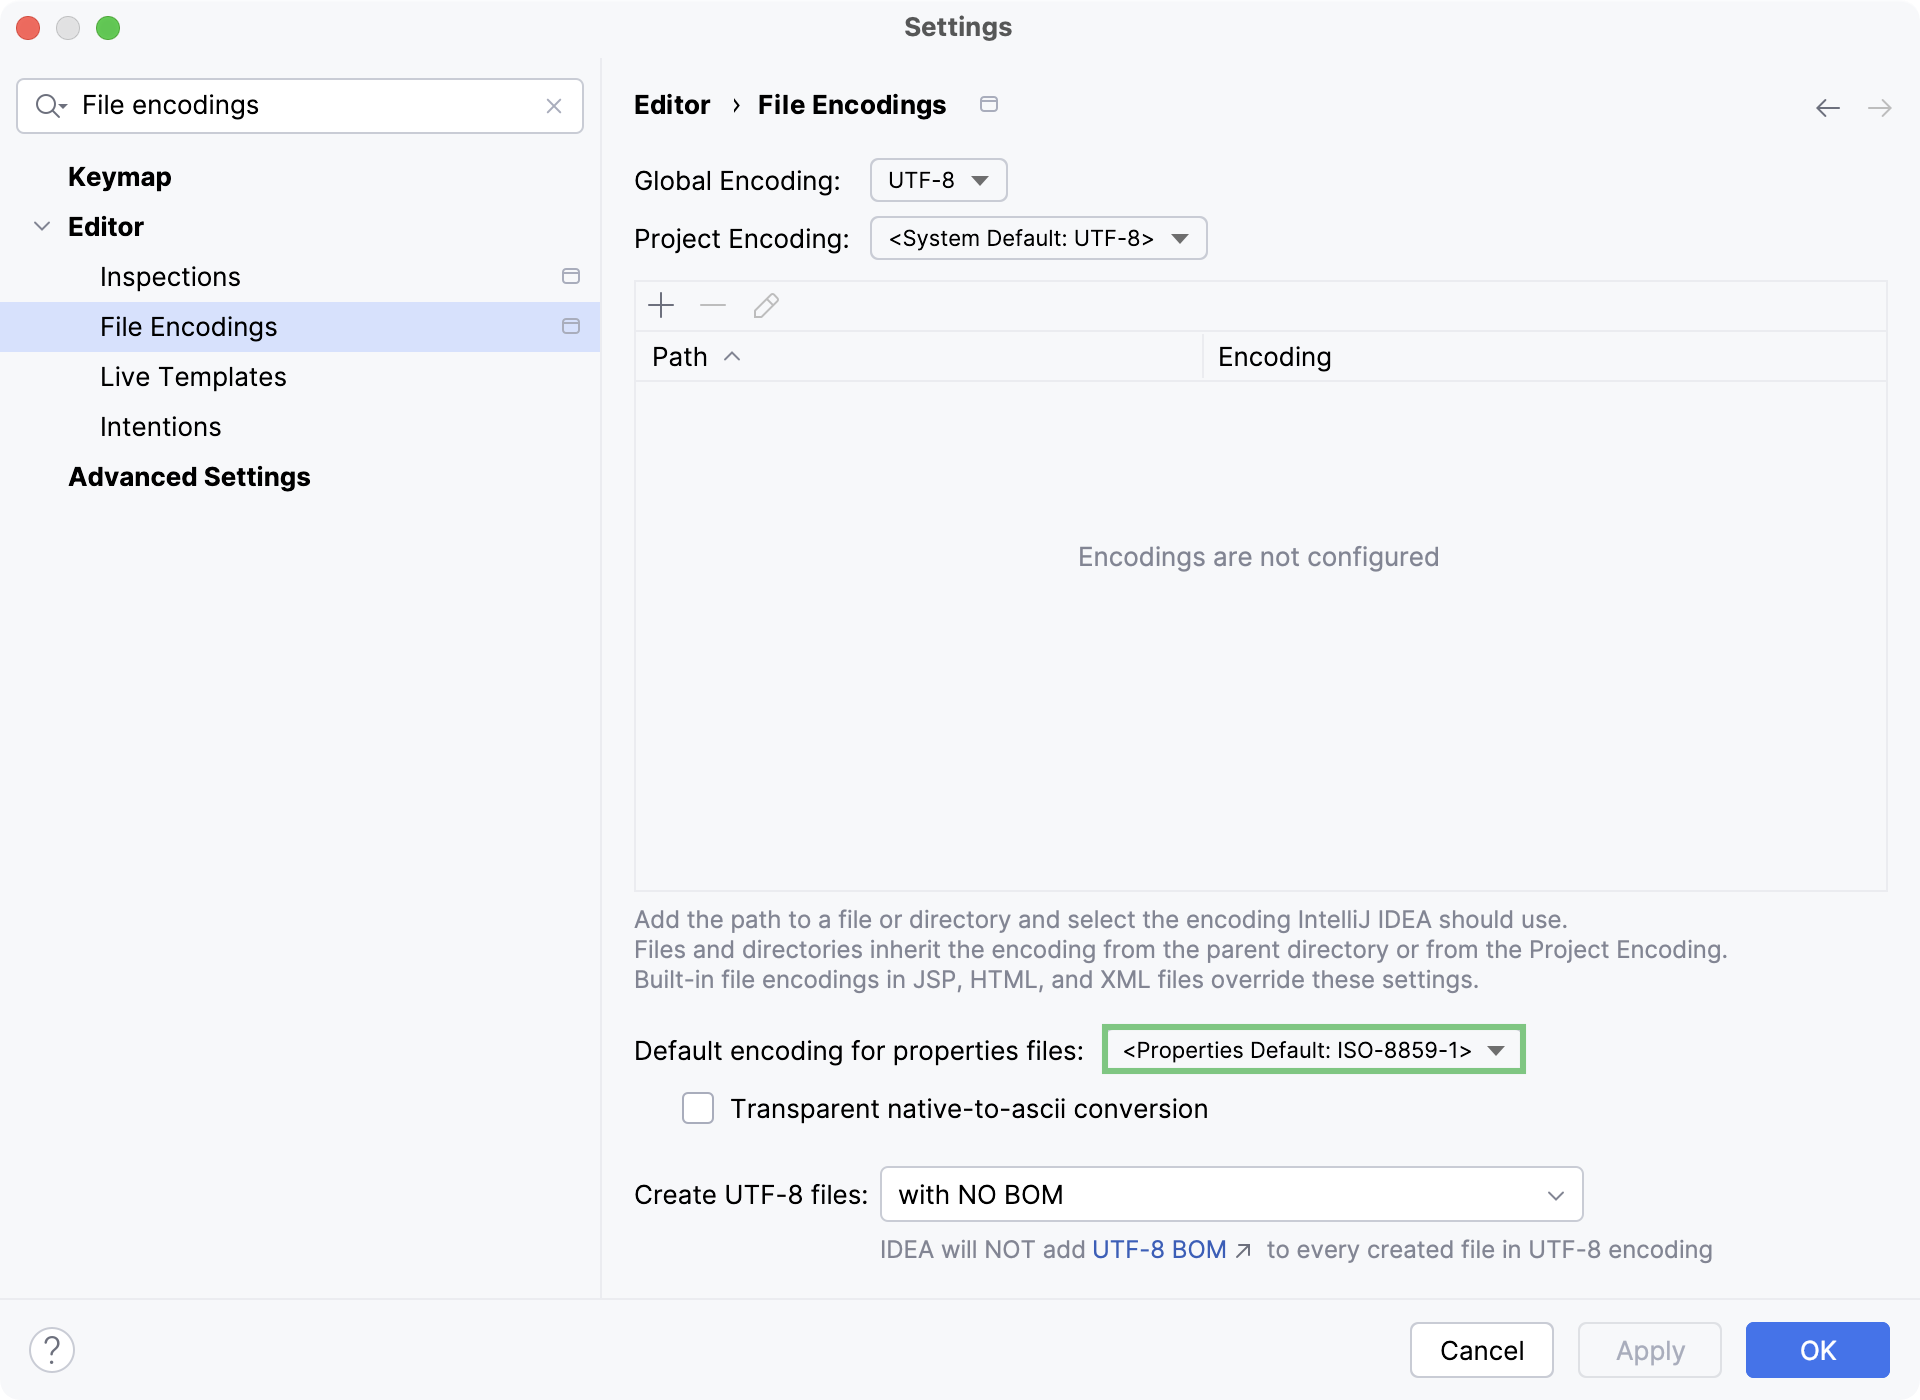Click the modified-settings icon beside Inspections
The height and width of the screenshot is (1400, 1920).
[570, 276]
